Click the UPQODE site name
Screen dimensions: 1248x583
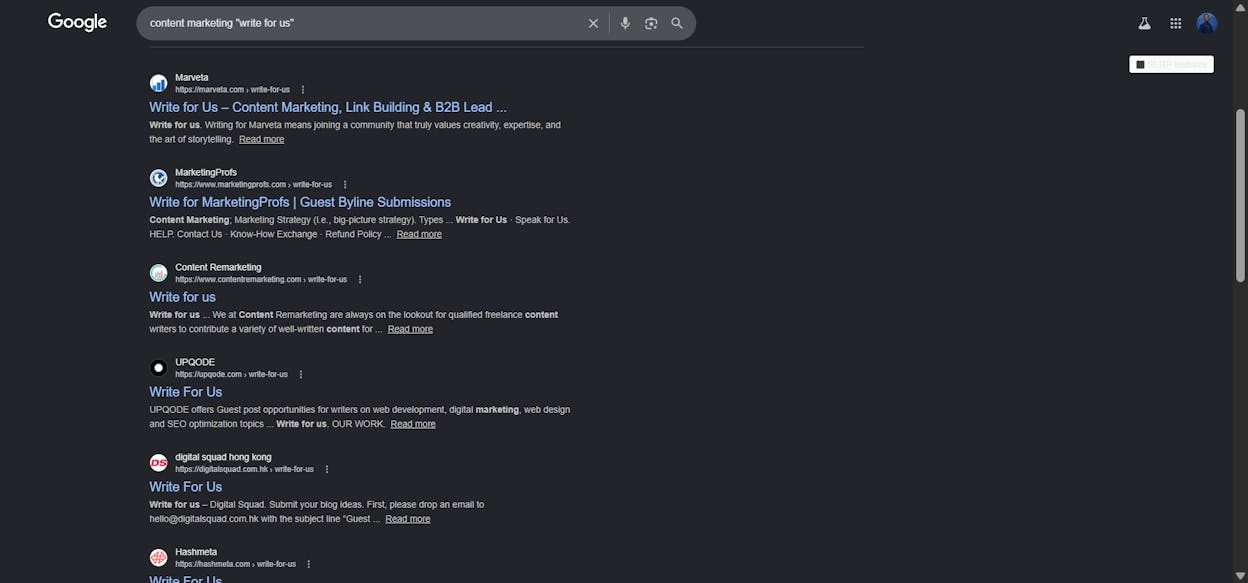pyautogui.click(x=195, y=362)
